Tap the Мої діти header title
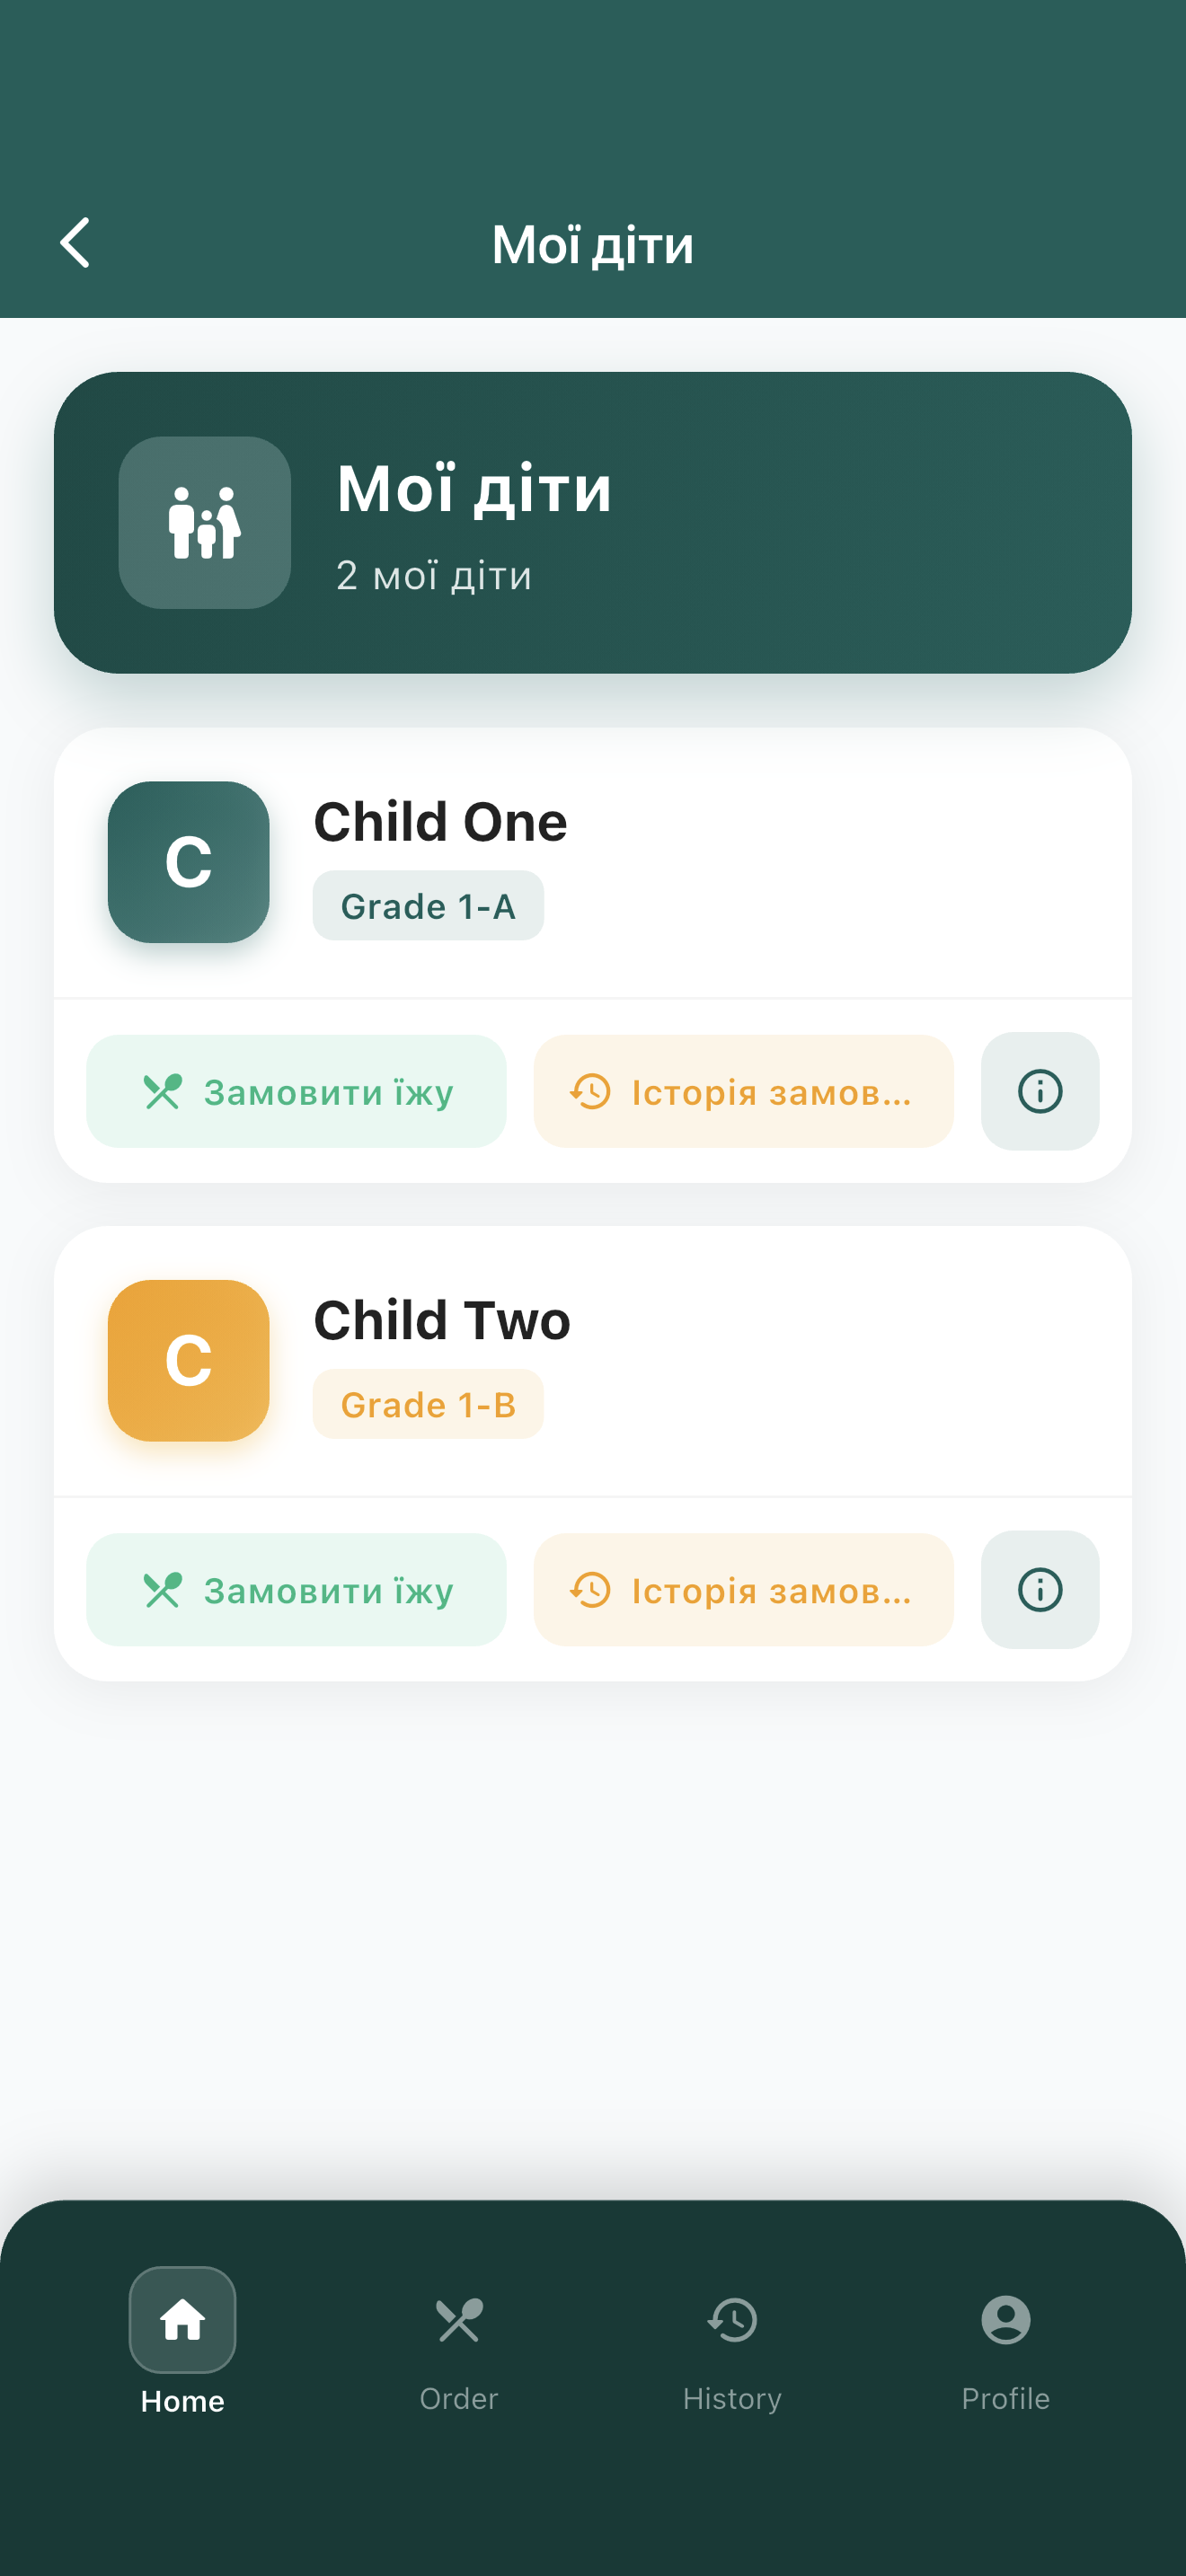Screen dimensions: 1186x2576 (x=593, y=245)
